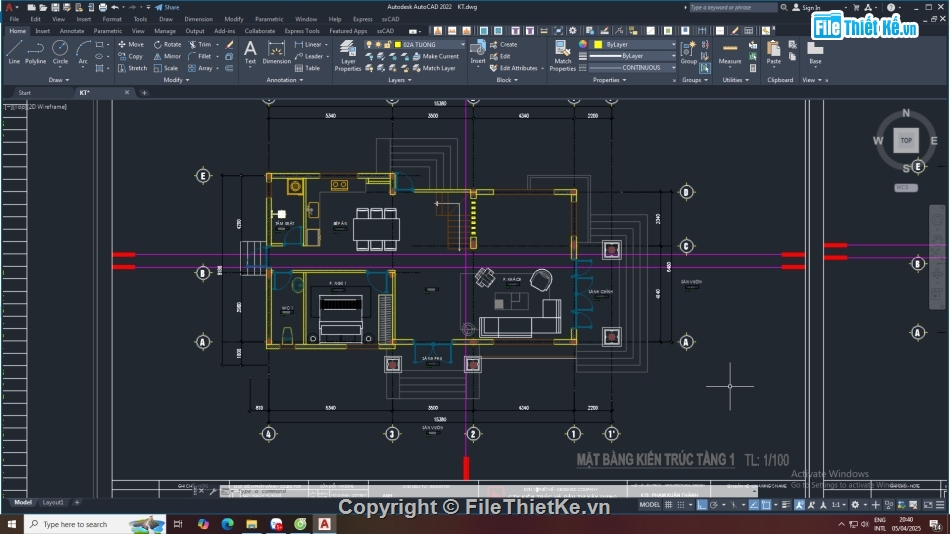Click the Move command
950x534 pixels.
(131, 44)
